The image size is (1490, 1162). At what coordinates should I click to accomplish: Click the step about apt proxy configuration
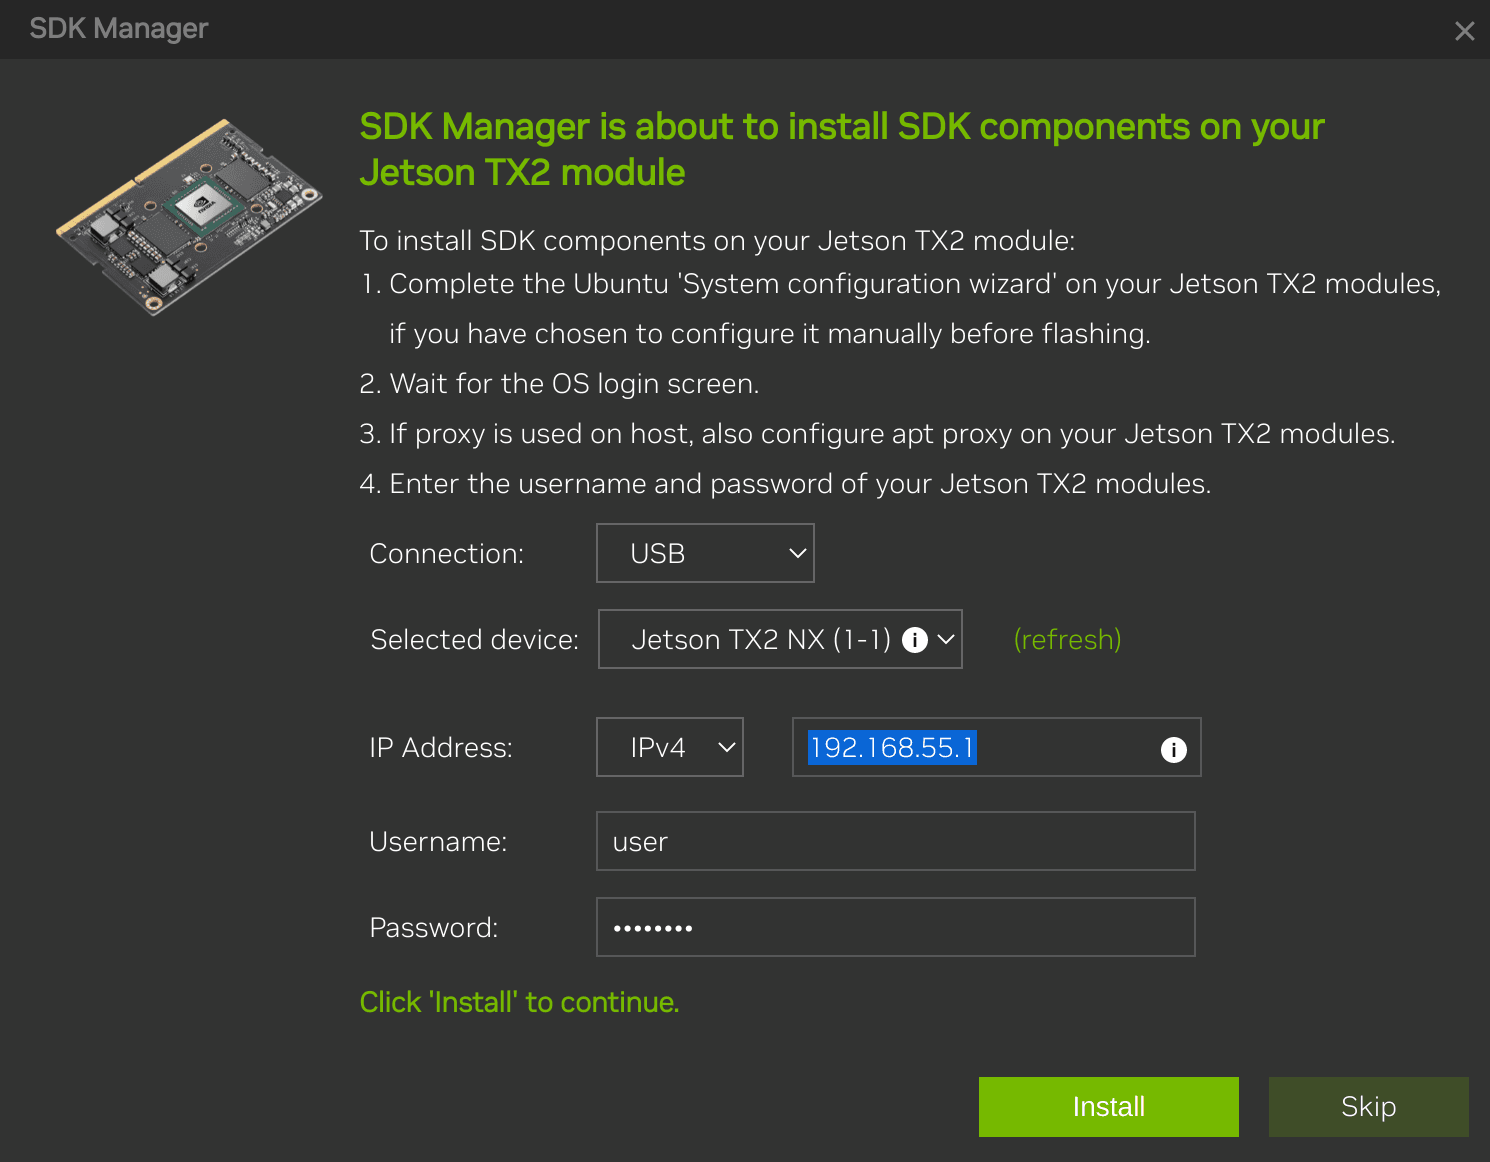(877, 434)
